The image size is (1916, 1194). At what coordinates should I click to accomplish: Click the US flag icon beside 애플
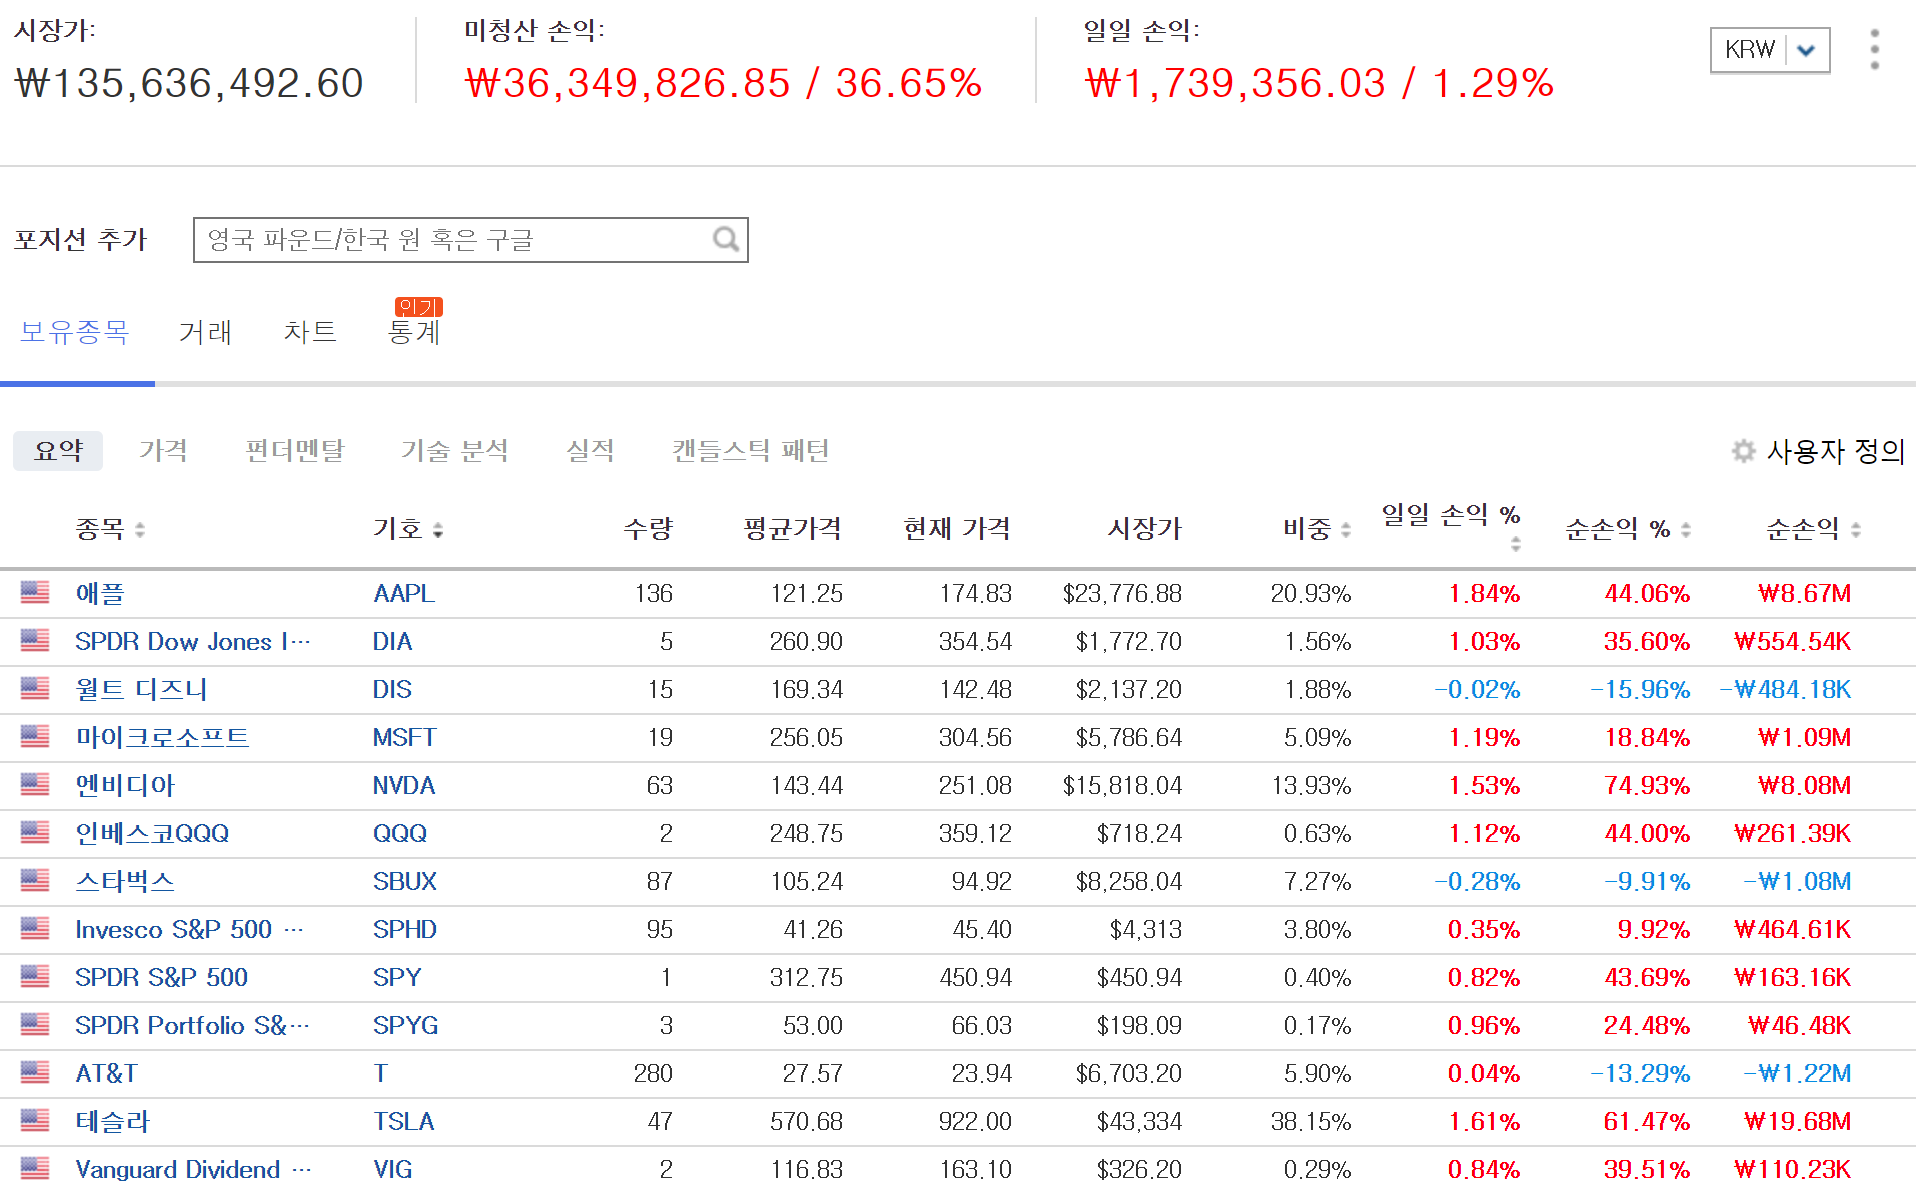coord(35,593)
